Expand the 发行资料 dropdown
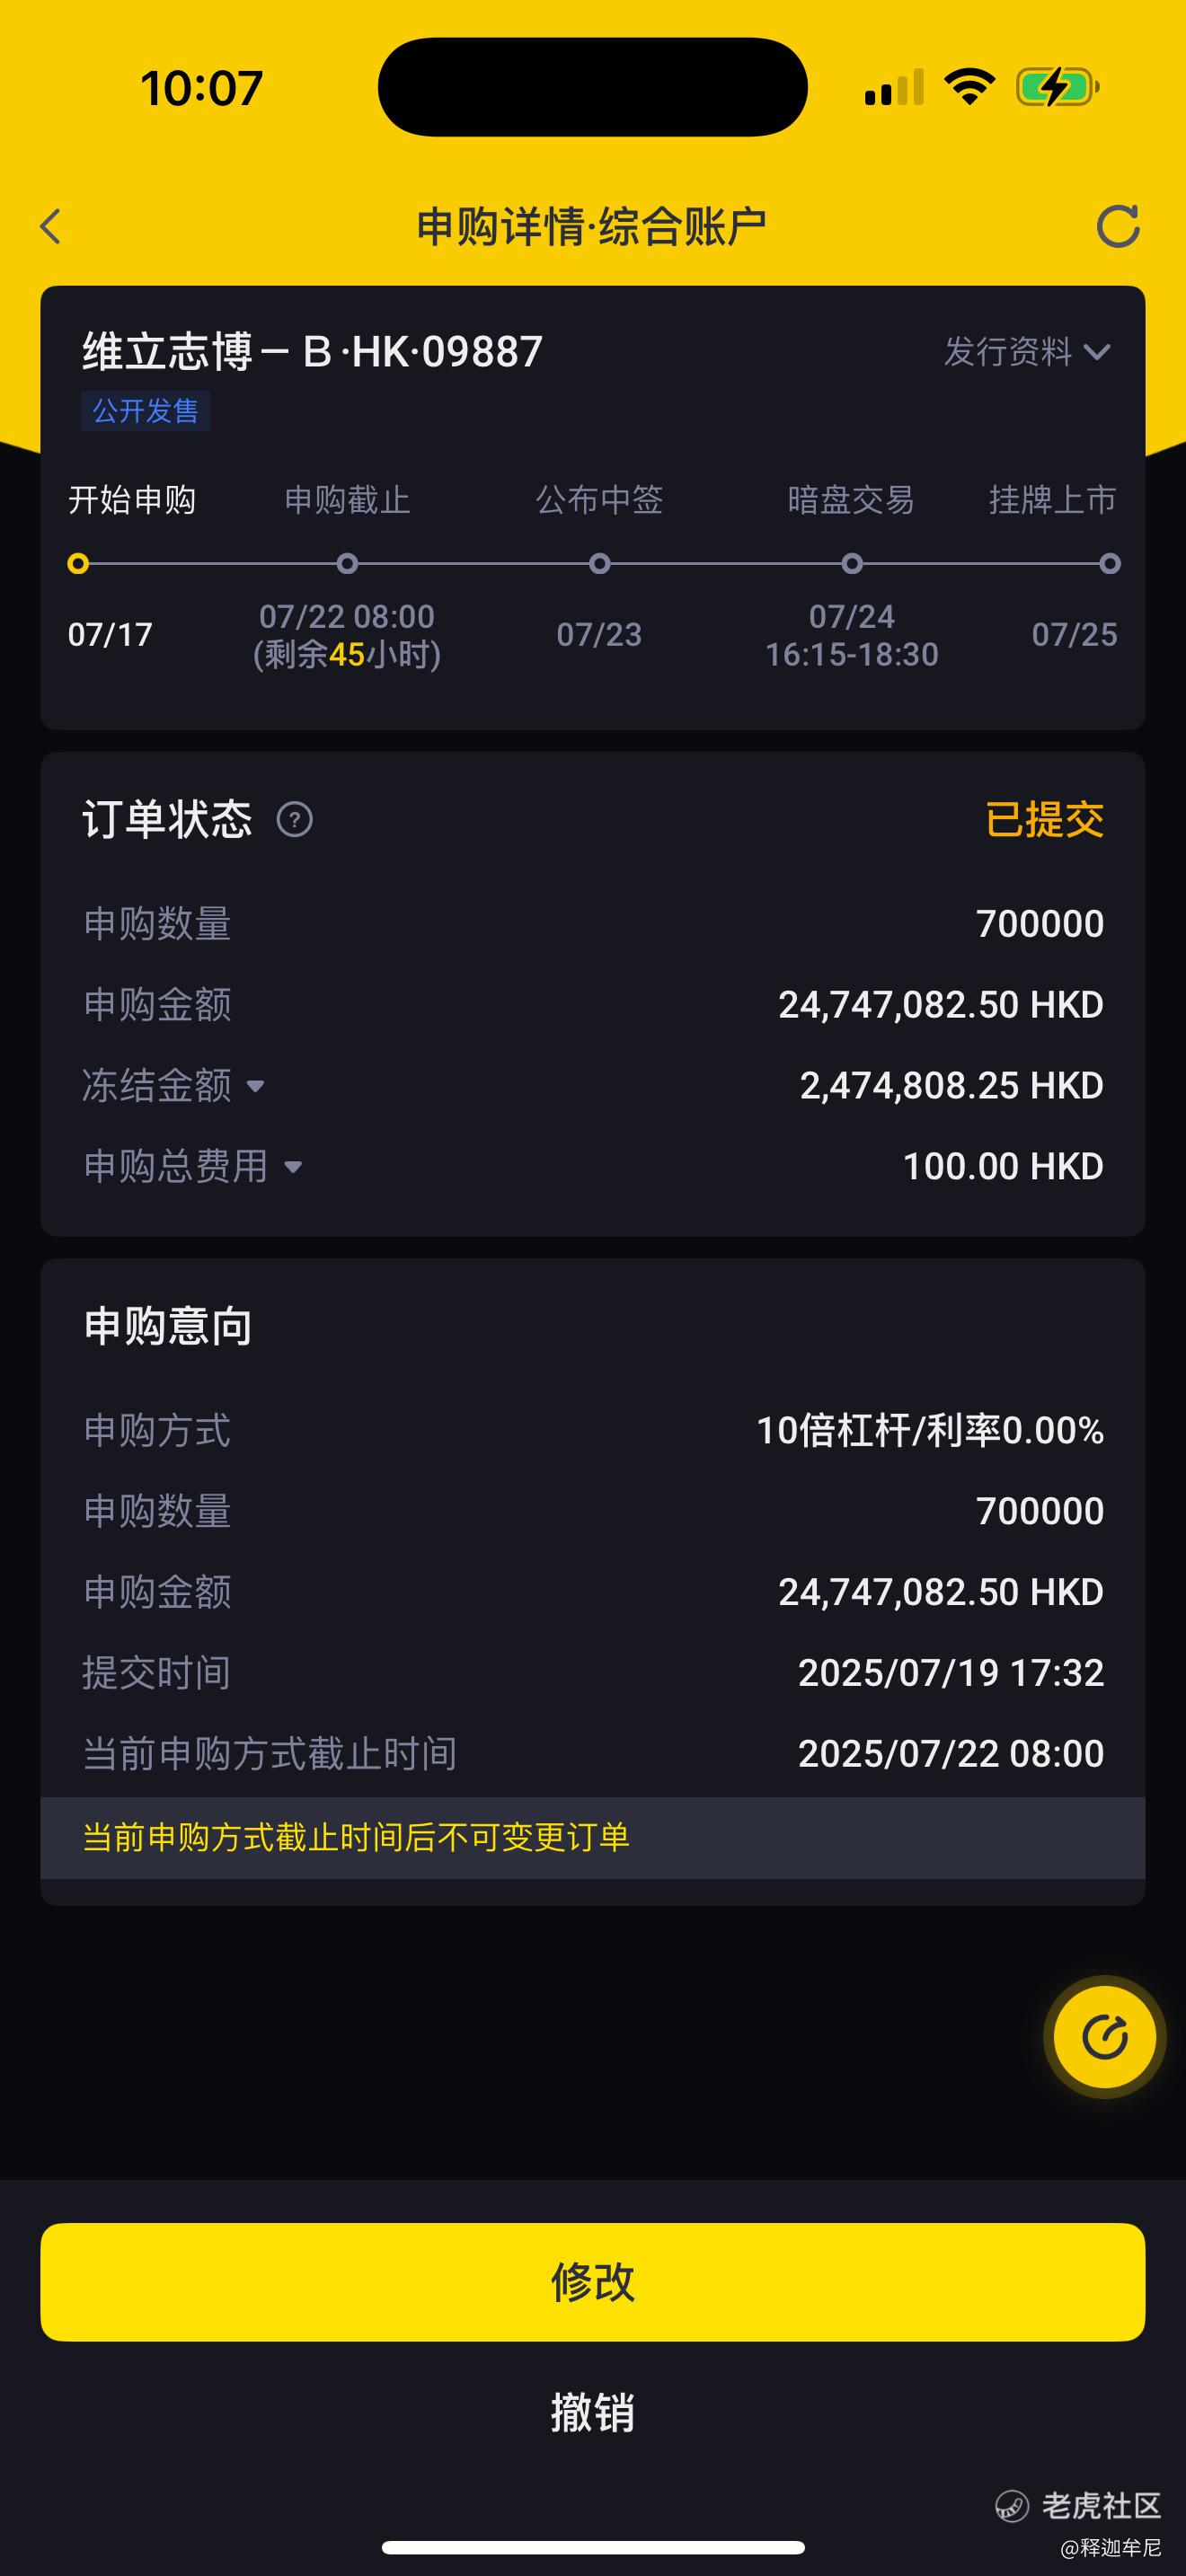The height and width of the screenshot is (2576, 1186). coord(1027,351)
